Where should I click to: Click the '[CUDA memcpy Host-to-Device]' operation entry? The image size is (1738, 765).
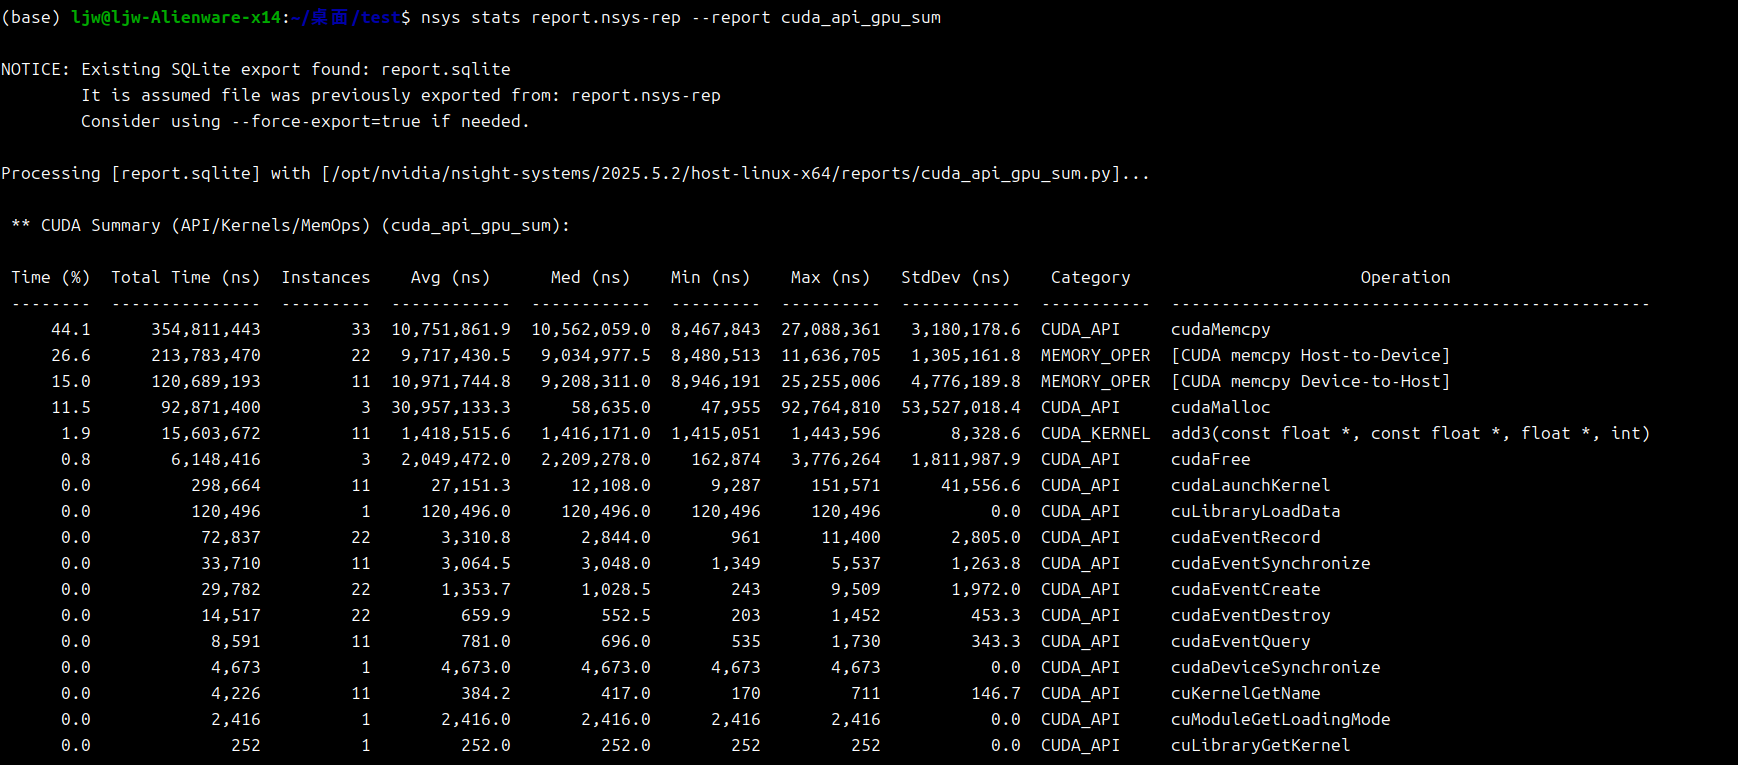(1310, 355)
